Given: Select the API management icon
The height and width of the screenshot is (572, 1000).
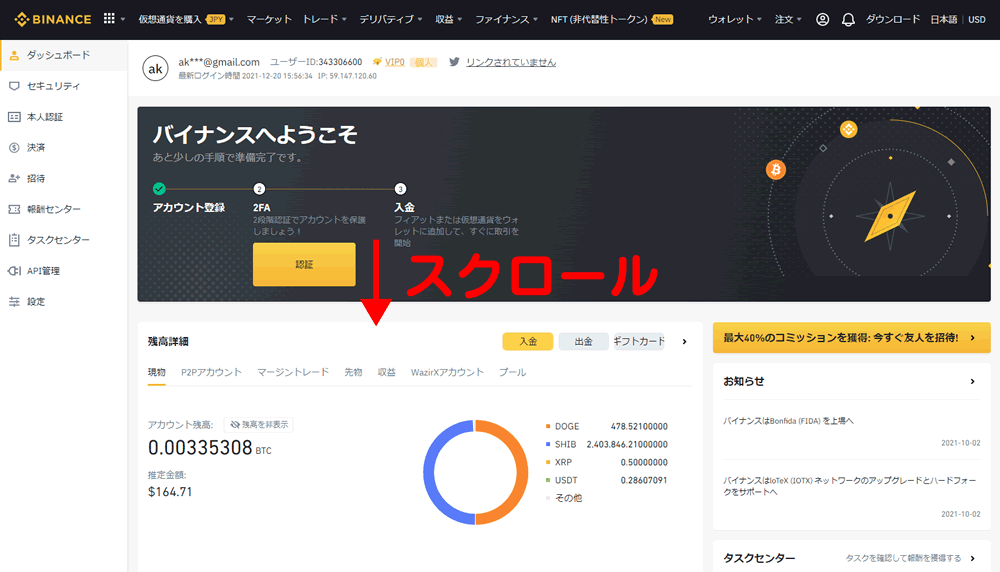Looking at the screenshot, I should tap(14, 271).
